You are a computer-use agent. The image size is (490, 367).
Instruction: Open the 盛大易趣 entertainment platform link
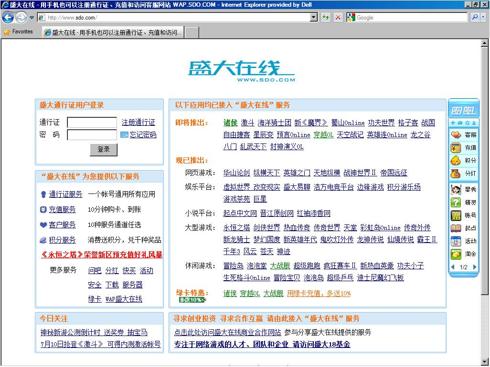(297, 187)
